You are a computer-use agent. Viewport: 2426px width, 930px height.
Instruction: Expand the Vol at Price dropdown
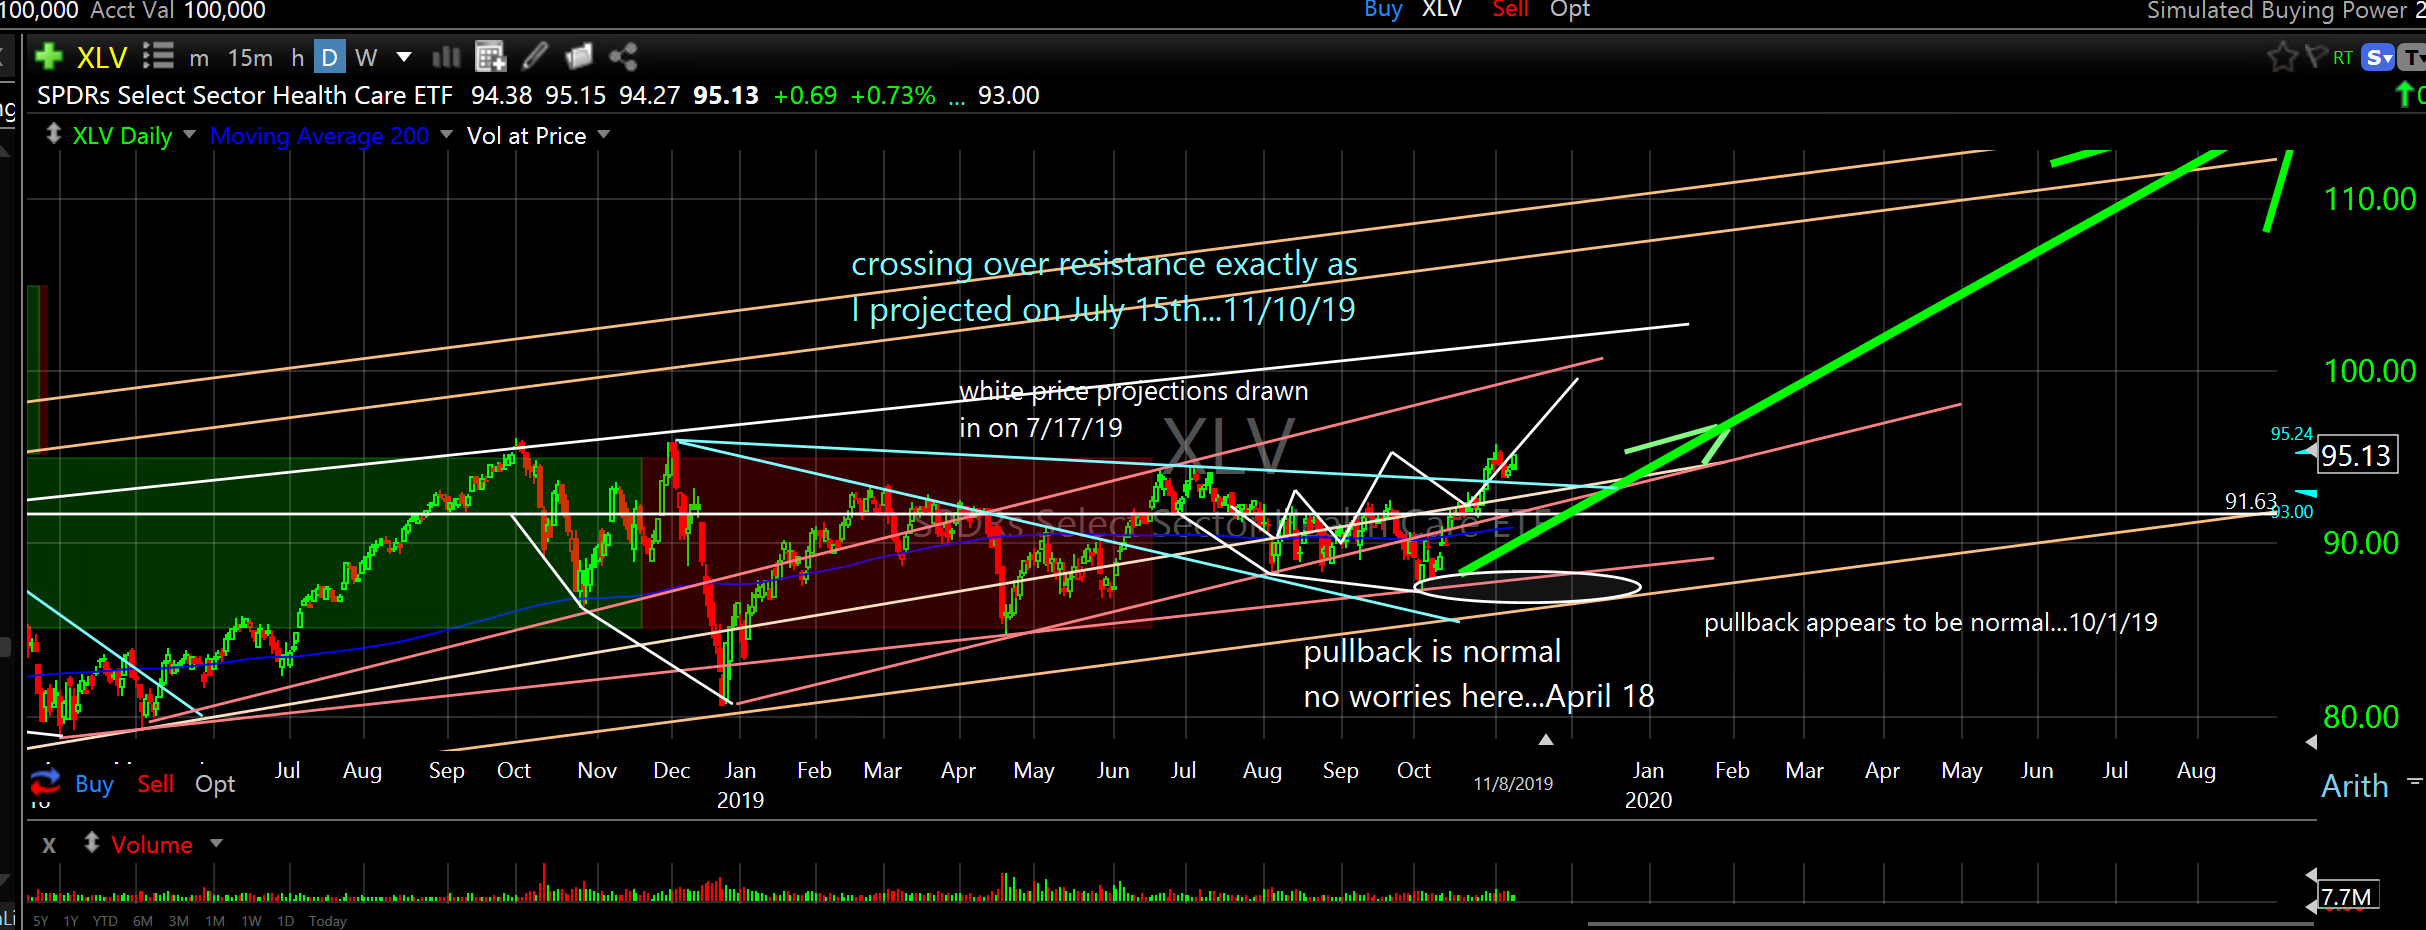coord(603,134)
